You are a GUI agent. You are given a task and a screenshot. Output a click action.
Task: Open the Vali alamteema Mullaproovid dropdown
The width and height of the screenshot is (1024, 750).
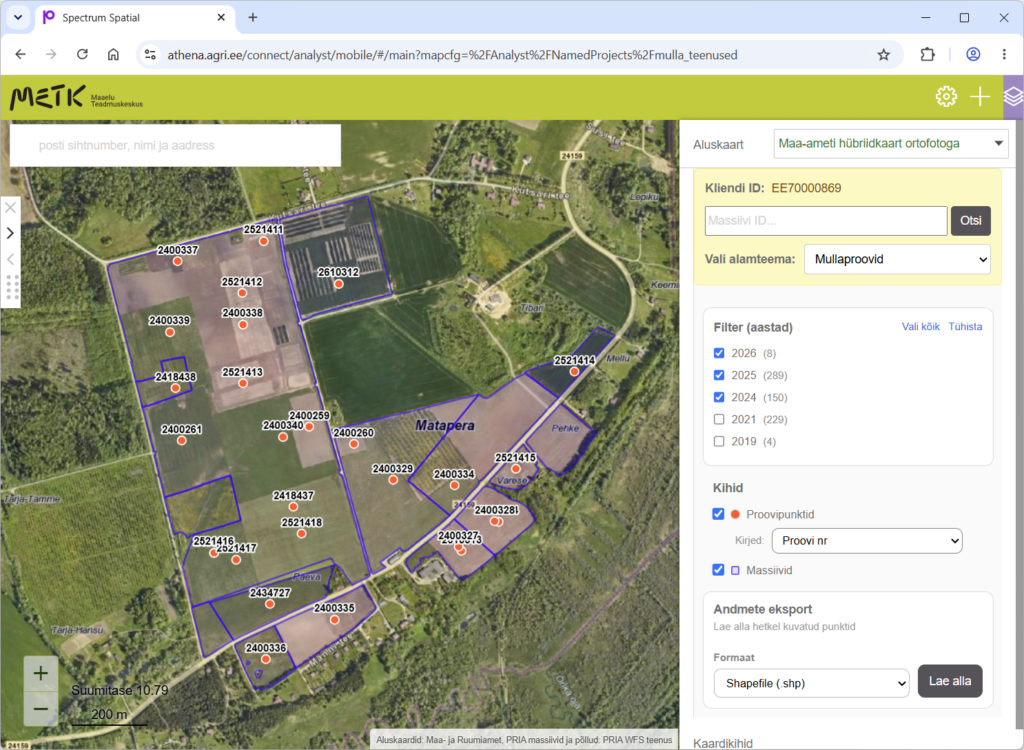click(x=897, y=259)
